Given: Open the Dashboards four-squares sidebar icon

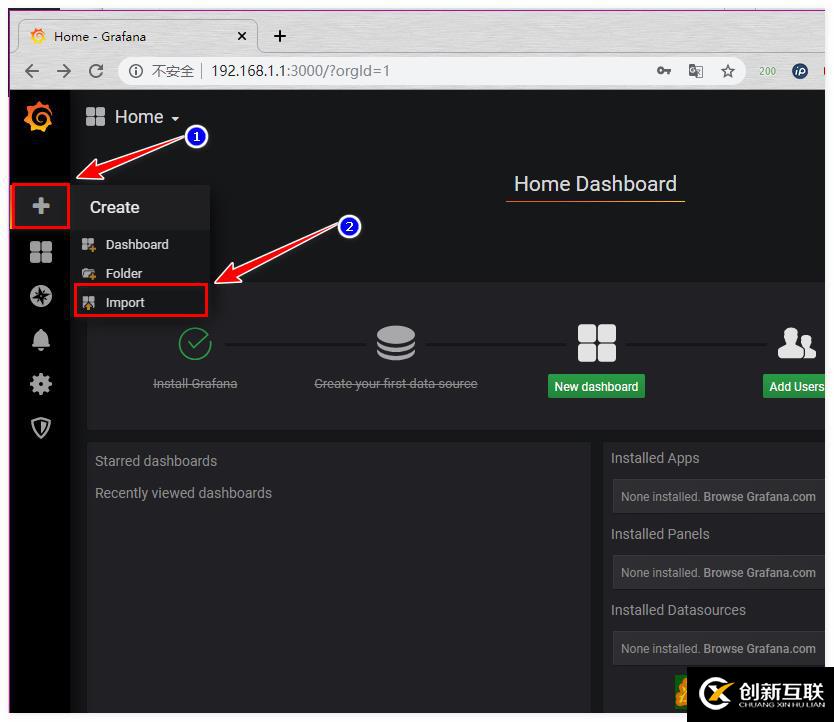Looking at the screenshot, I should click(41, 252).
